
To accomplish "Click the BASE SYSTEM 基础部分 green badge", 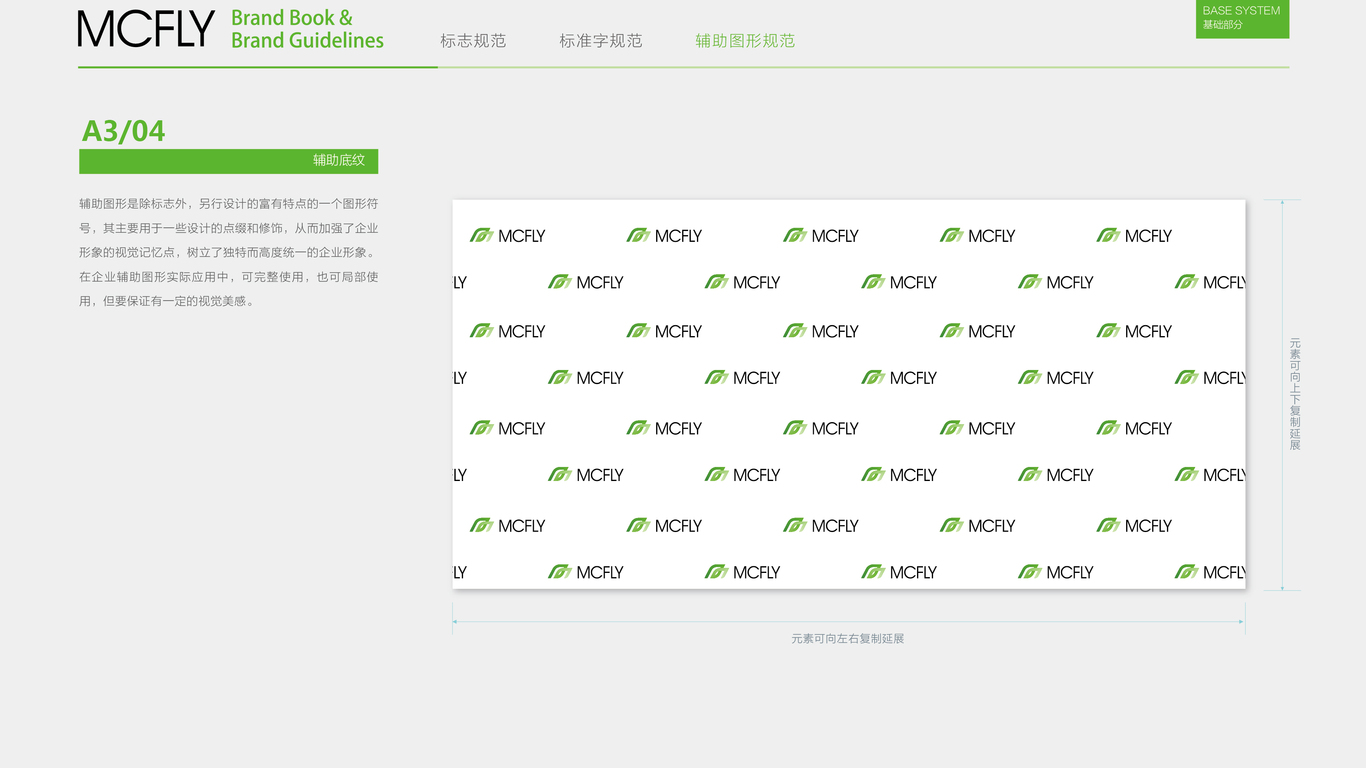I will [1242, 19].
